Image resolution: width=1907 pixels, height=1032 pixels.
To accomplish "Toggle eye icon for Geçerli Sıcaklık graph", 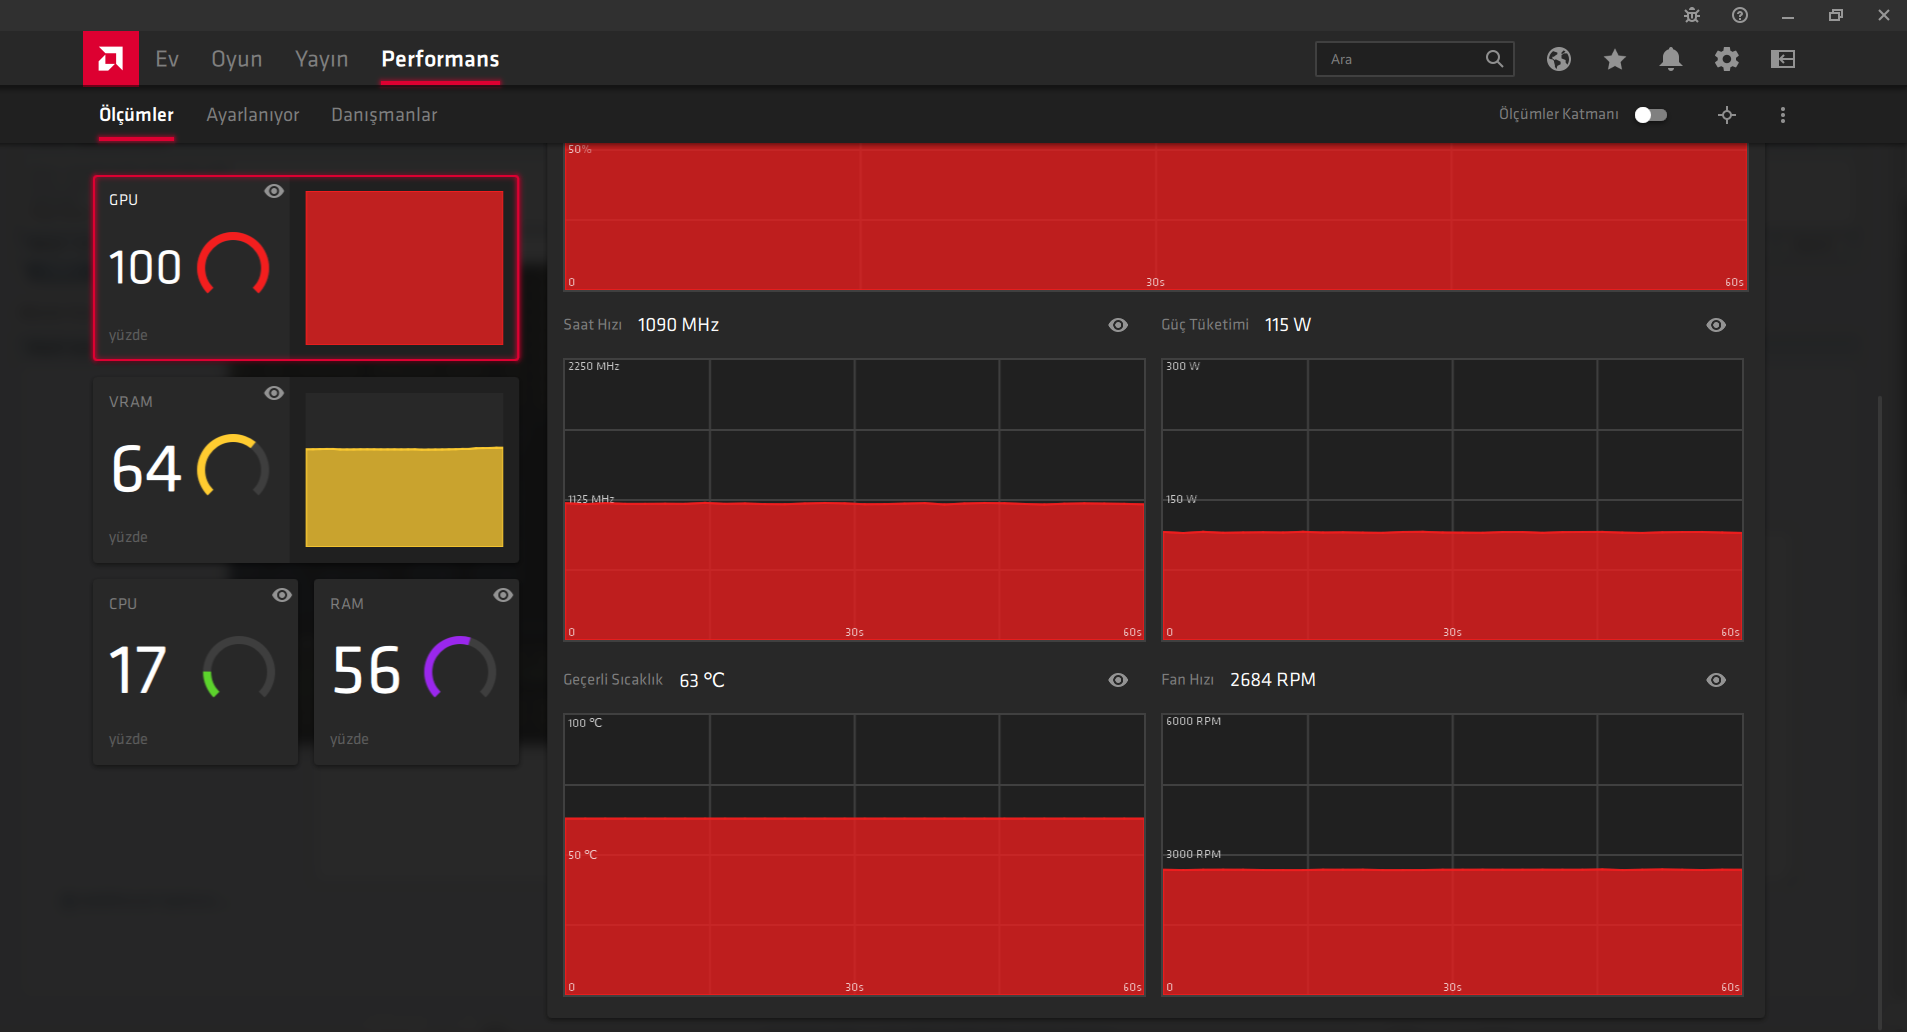I will [x=1118, y=680].
